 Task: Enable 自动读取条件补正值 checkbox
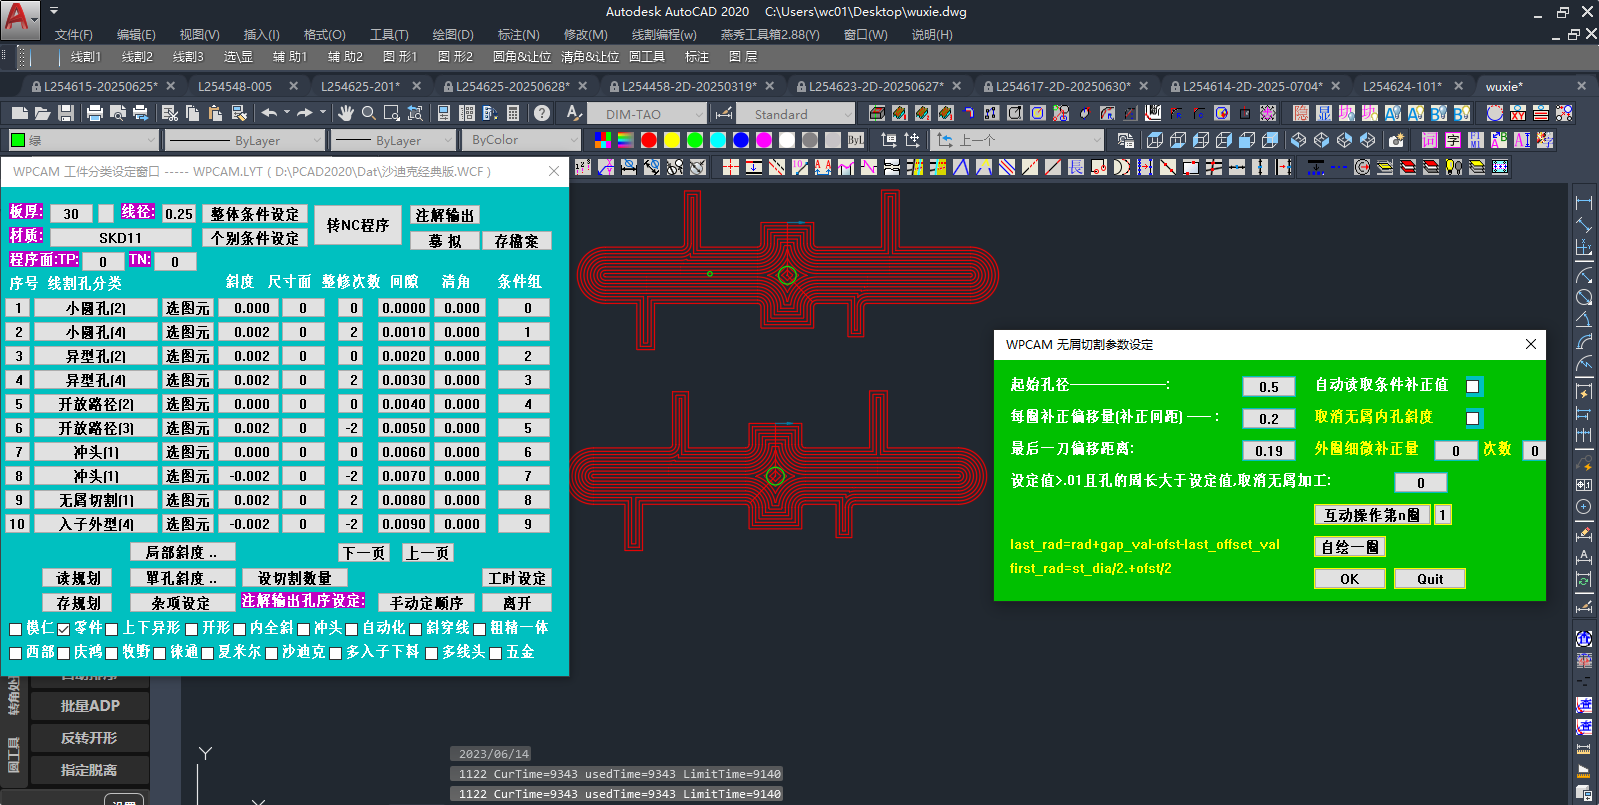(1472, 386)
